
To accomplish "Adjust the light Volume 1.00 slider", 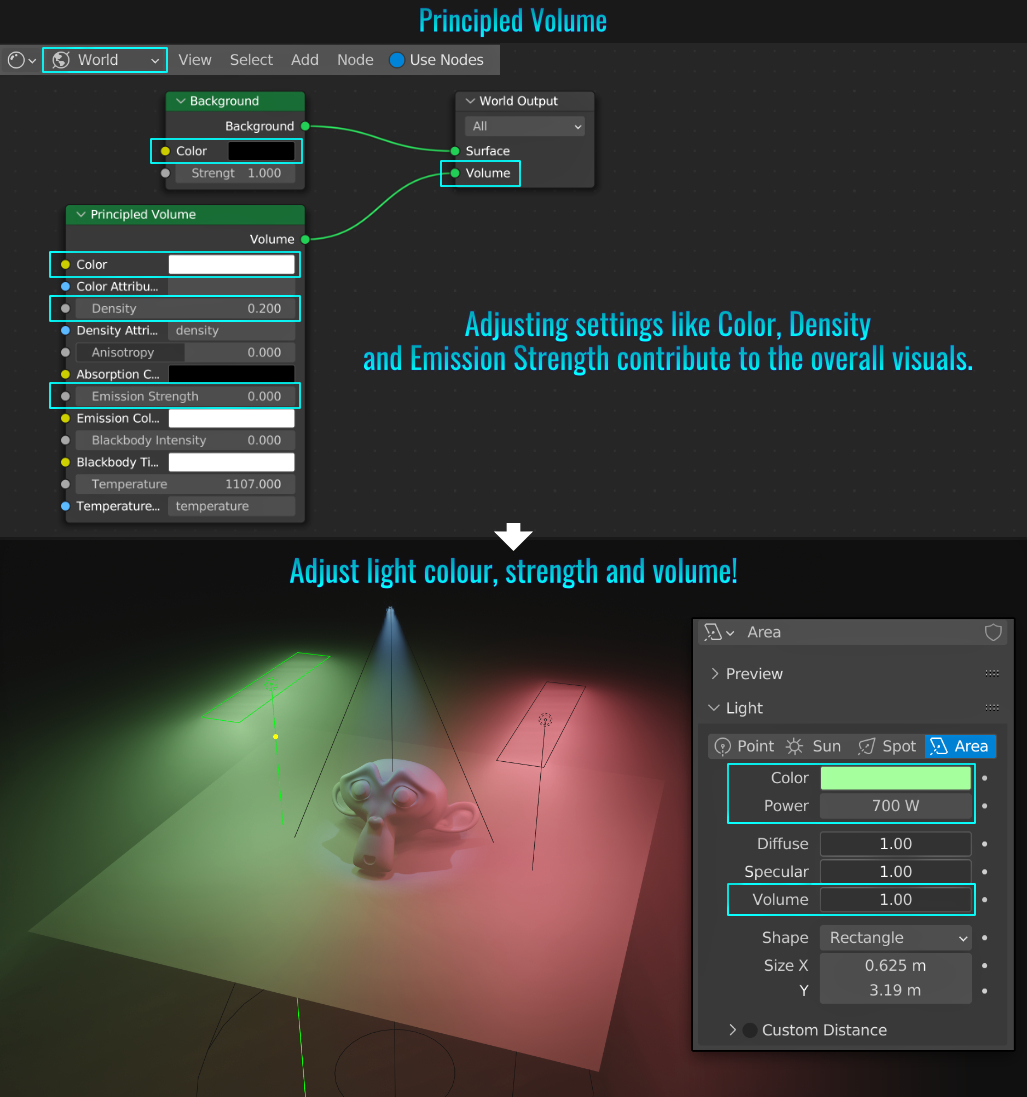I will click(x=895, y=900).
